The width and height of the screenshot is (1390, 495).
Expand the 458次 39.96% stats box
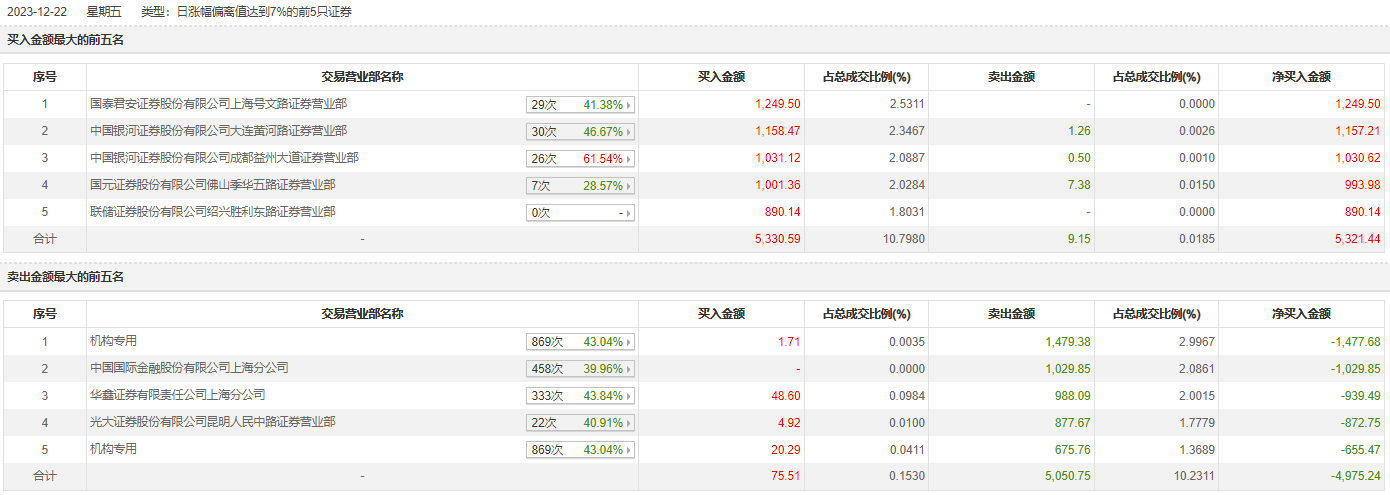[x=581, y=369]
